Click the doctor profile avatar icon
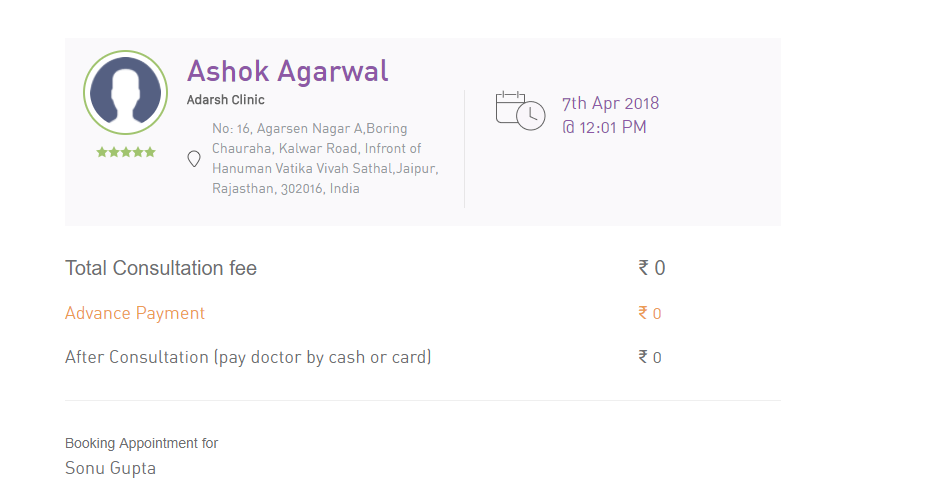This screenshot has width=938, height=498. [125, 92]
